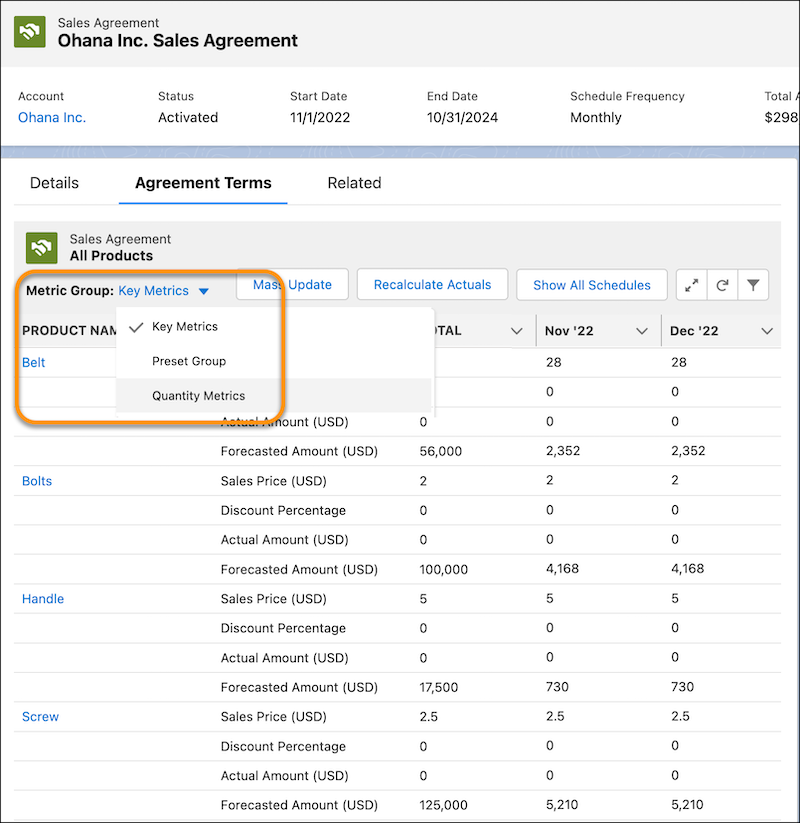This screenshot has width=800, height=823.
Task: Click the Monthly schedule frequency value
Action: point(596,118)
